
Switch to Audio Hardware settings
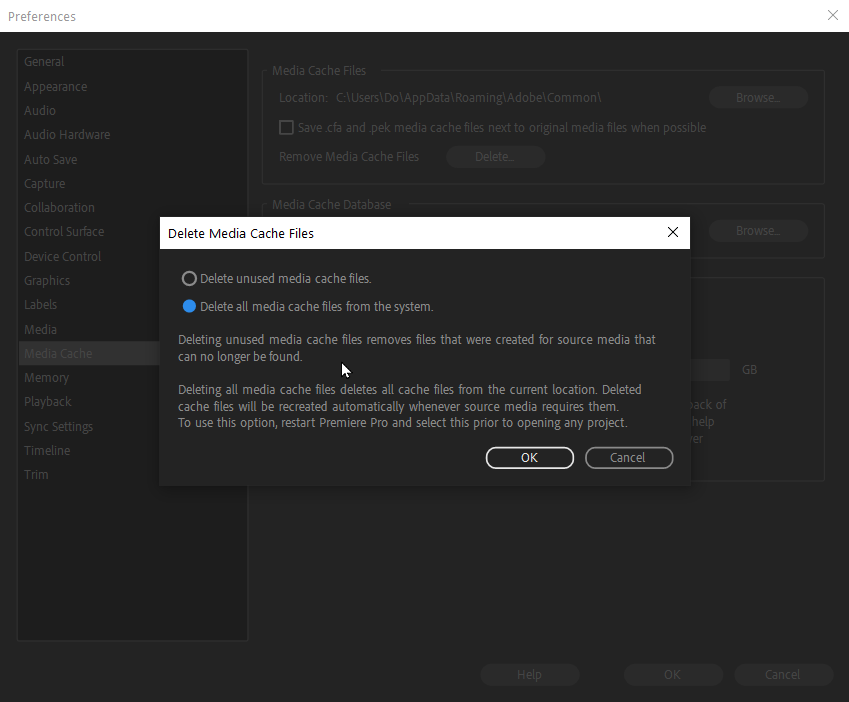pos(67,134)
